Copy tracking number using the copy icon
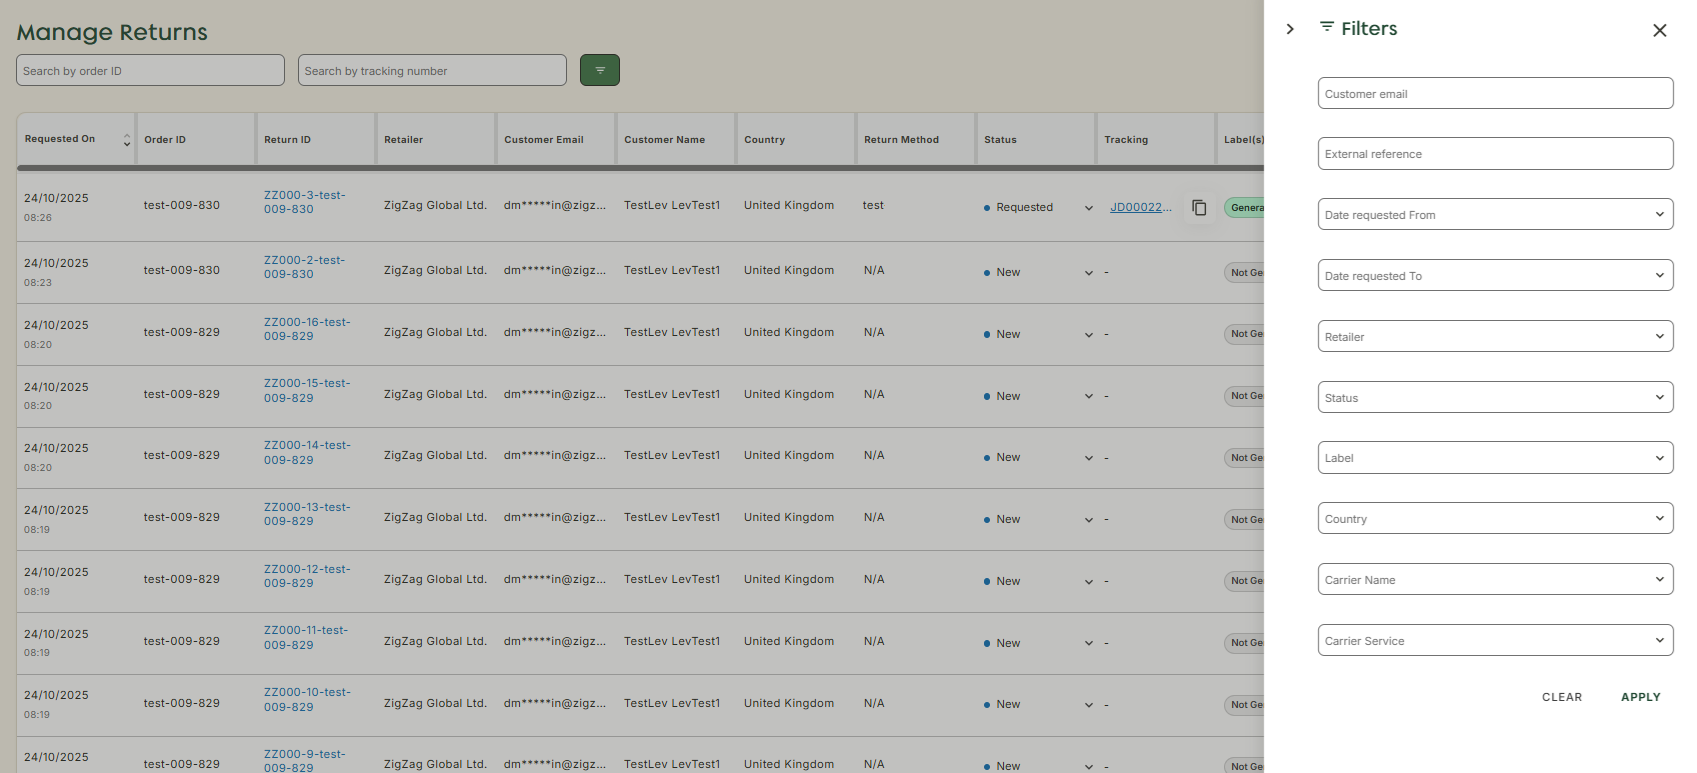The height and width of the screenshot is (773, 1697). (1199, 208)
